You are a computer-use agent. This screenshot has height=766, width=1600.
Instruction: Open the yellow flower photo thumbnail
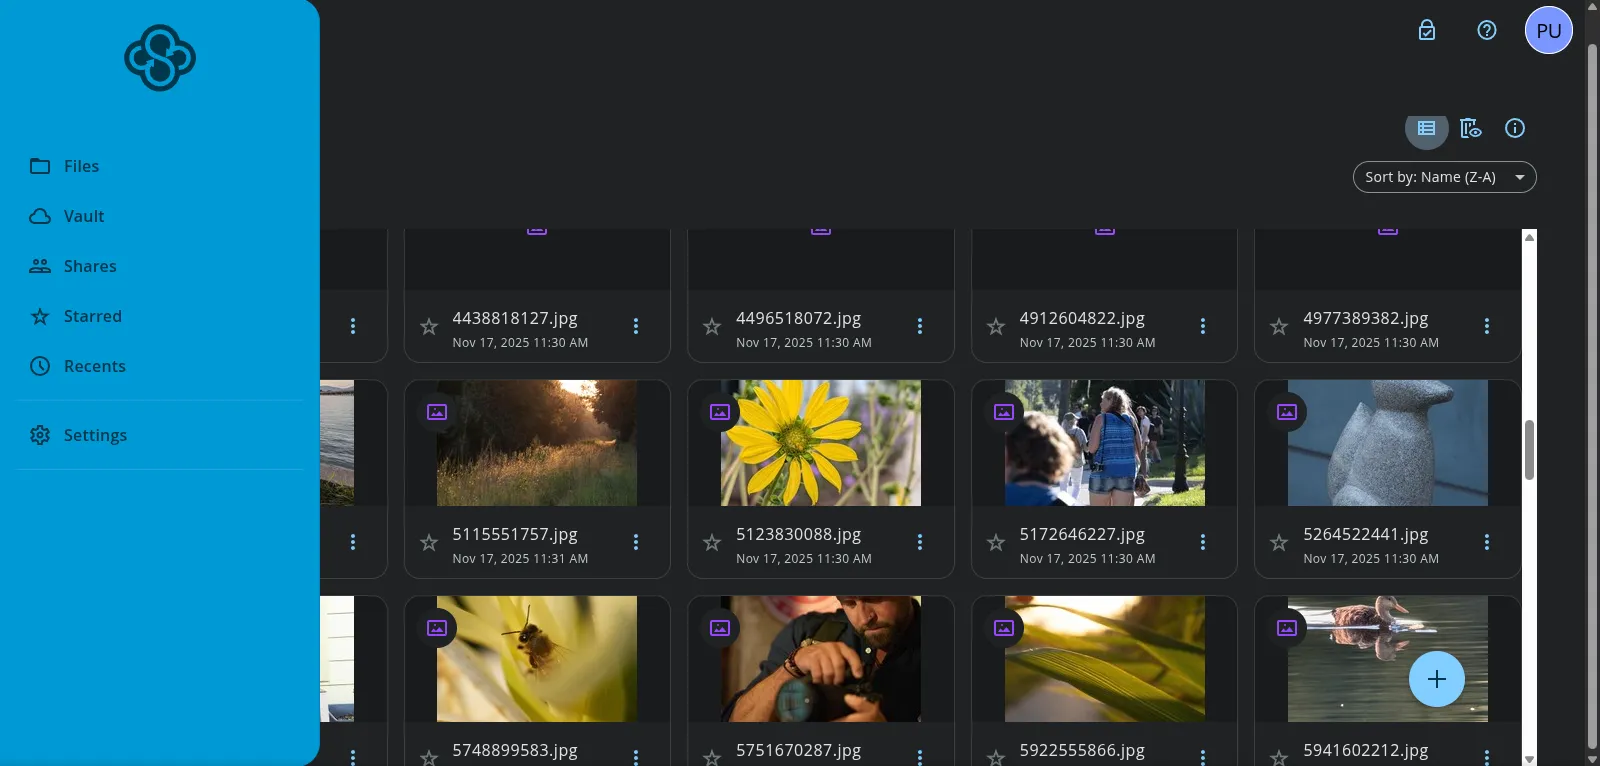tap(820, 443)
